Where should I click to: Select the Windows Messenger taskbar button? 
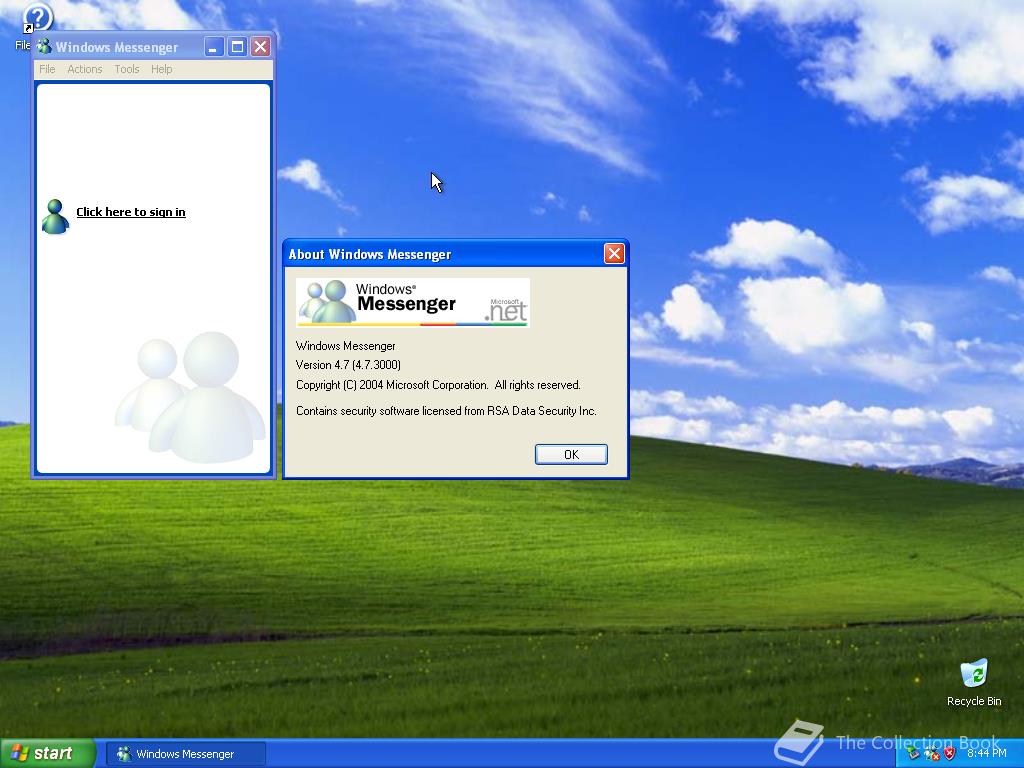pos(186,754)
